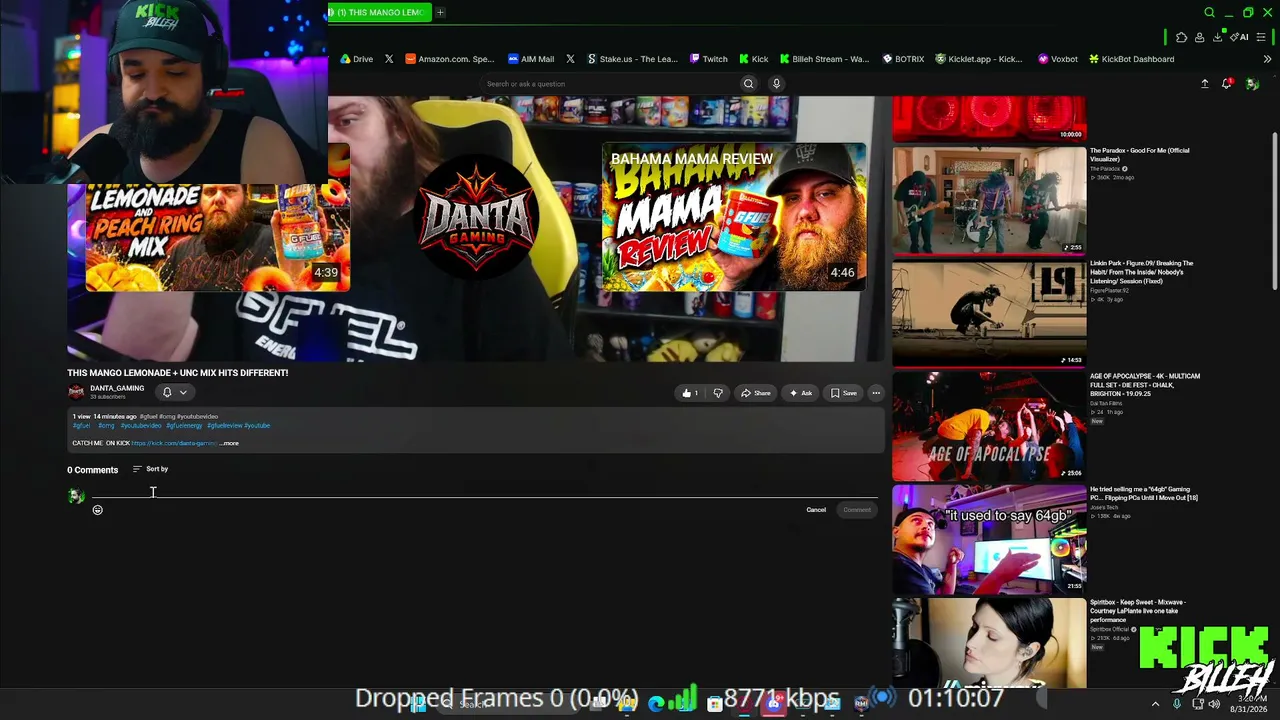Open Microsoft Edge from the taskbar
Viewport: 1280px width, 720px height.
point(656,704)
